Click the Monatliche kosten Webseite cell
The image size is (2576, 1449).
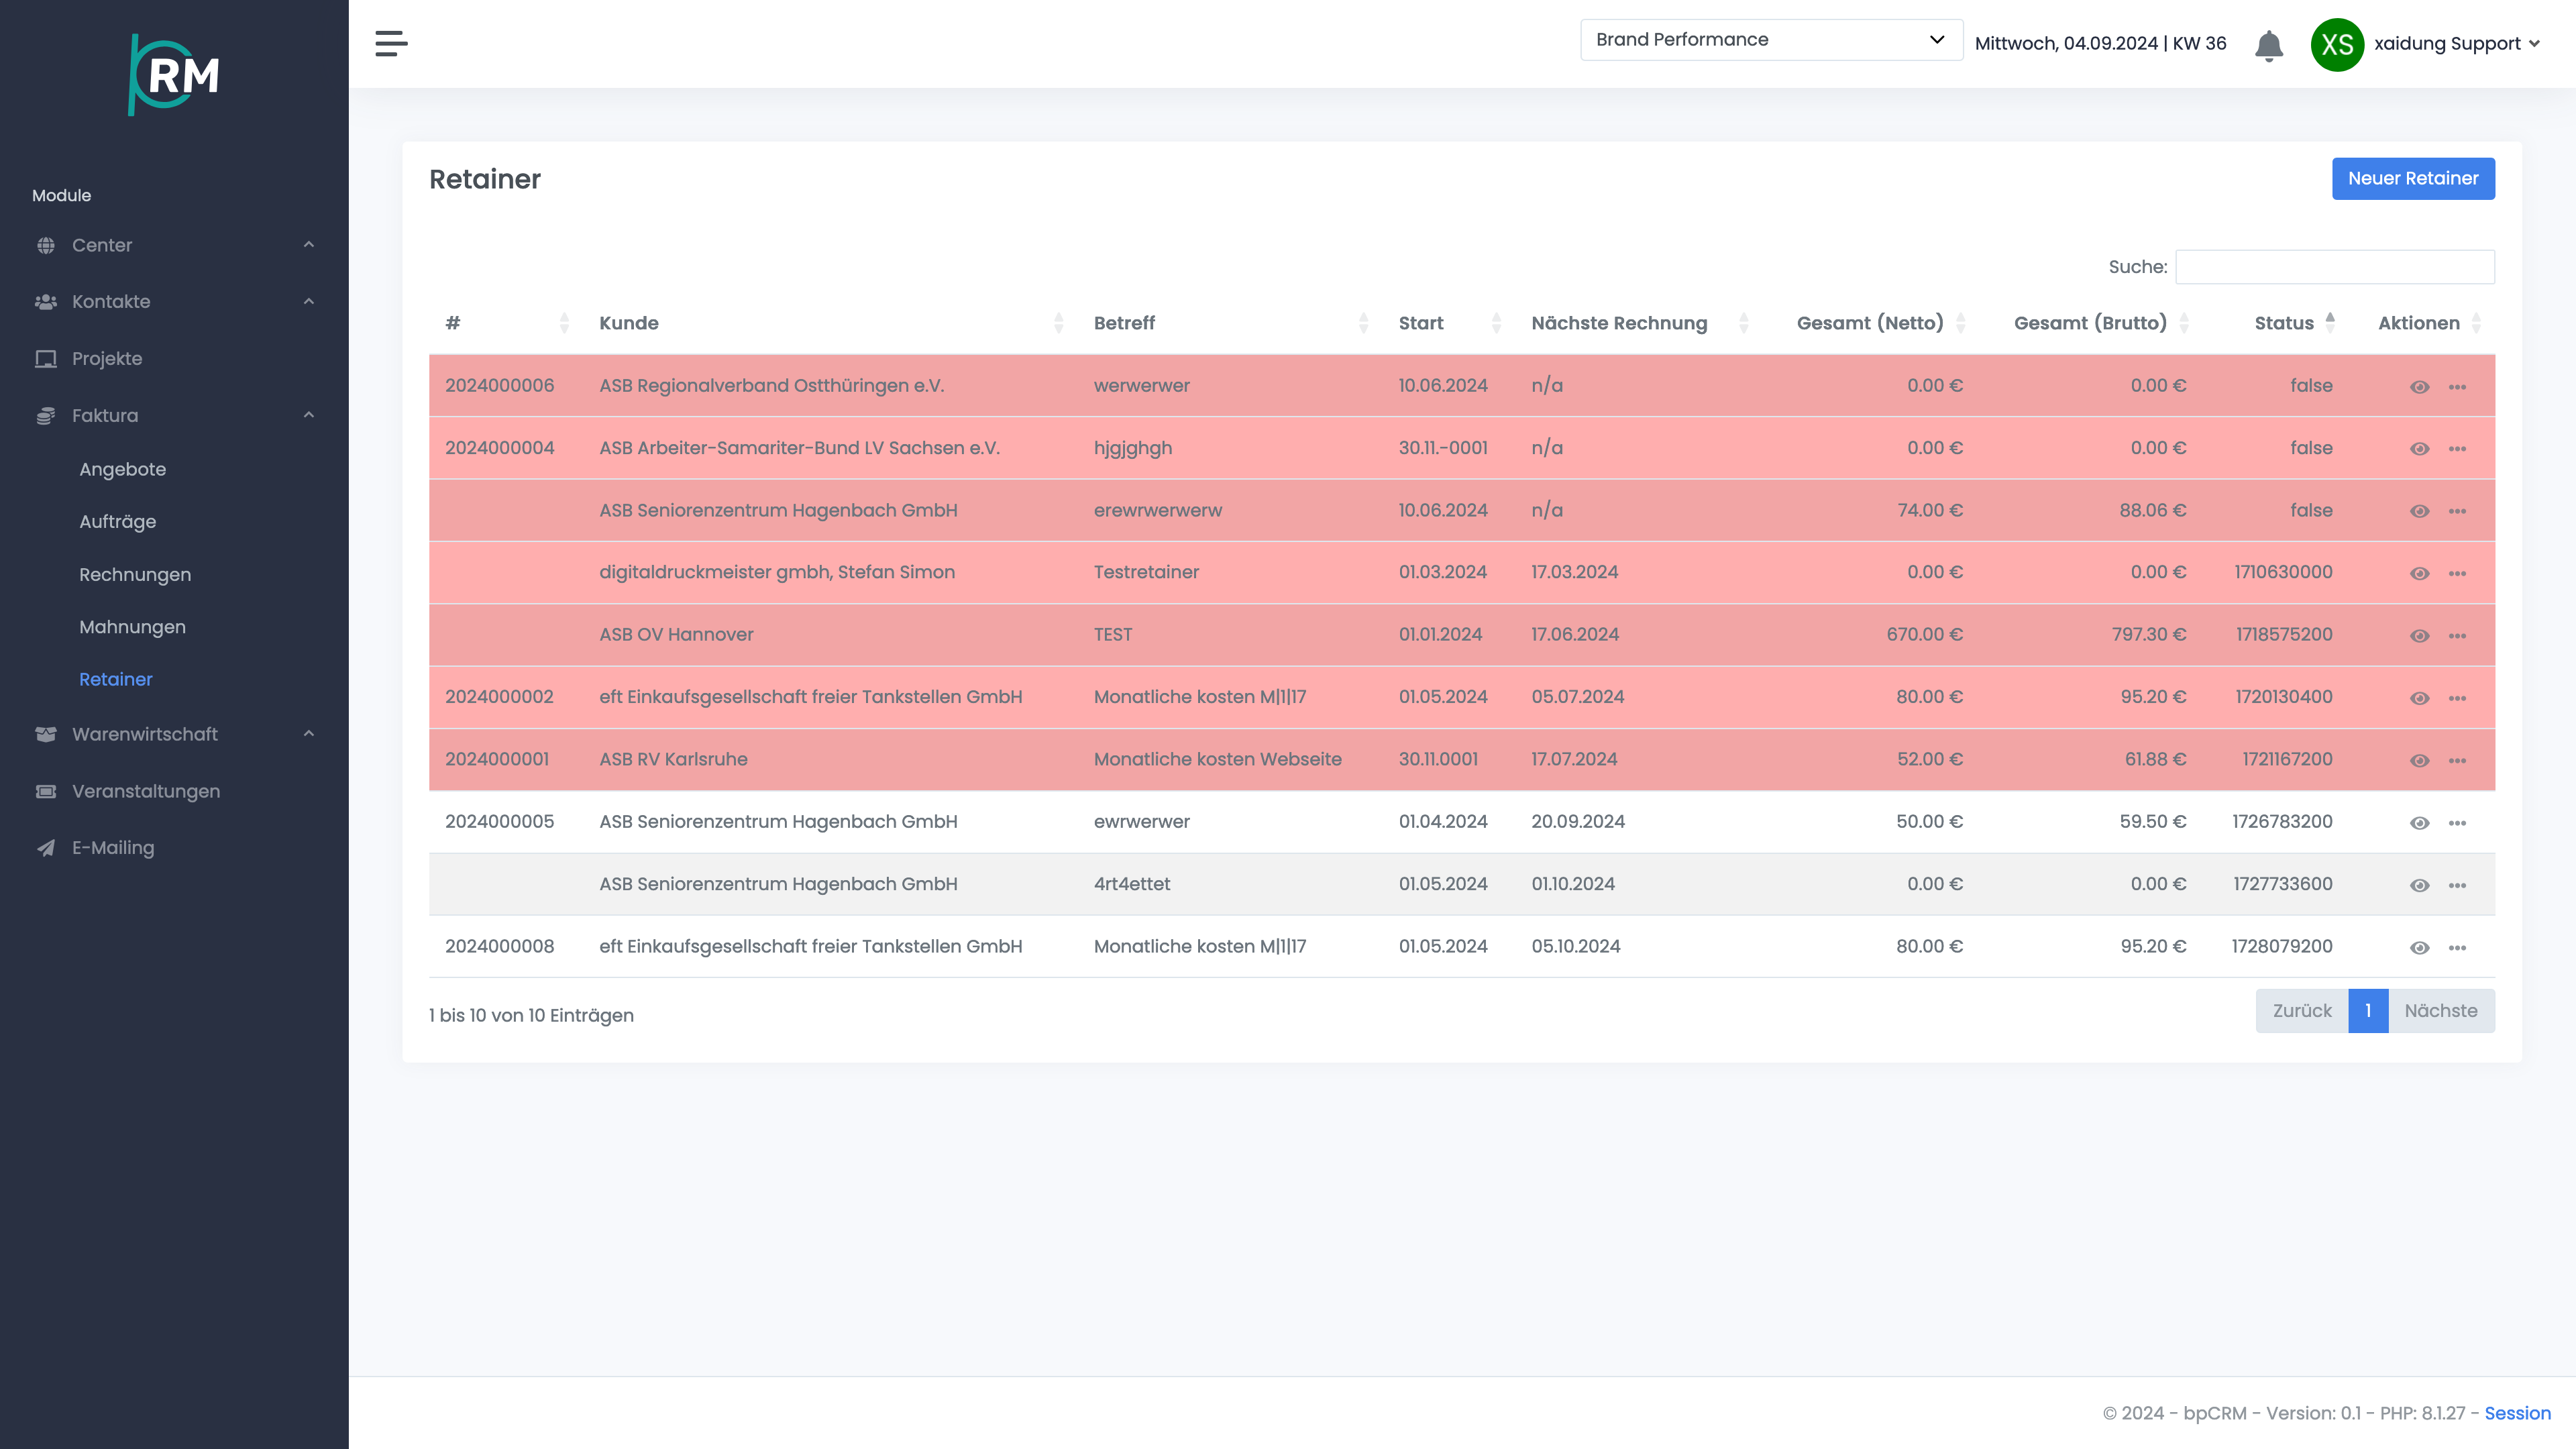point(1217,760)
